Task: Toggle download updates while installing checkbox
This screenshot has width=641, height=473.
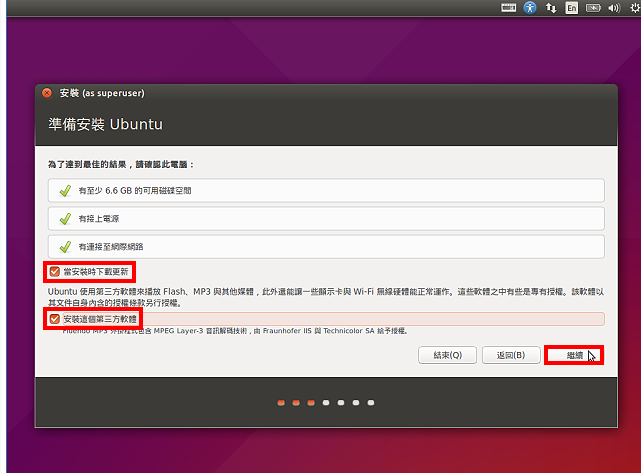Action: [54, 272]
